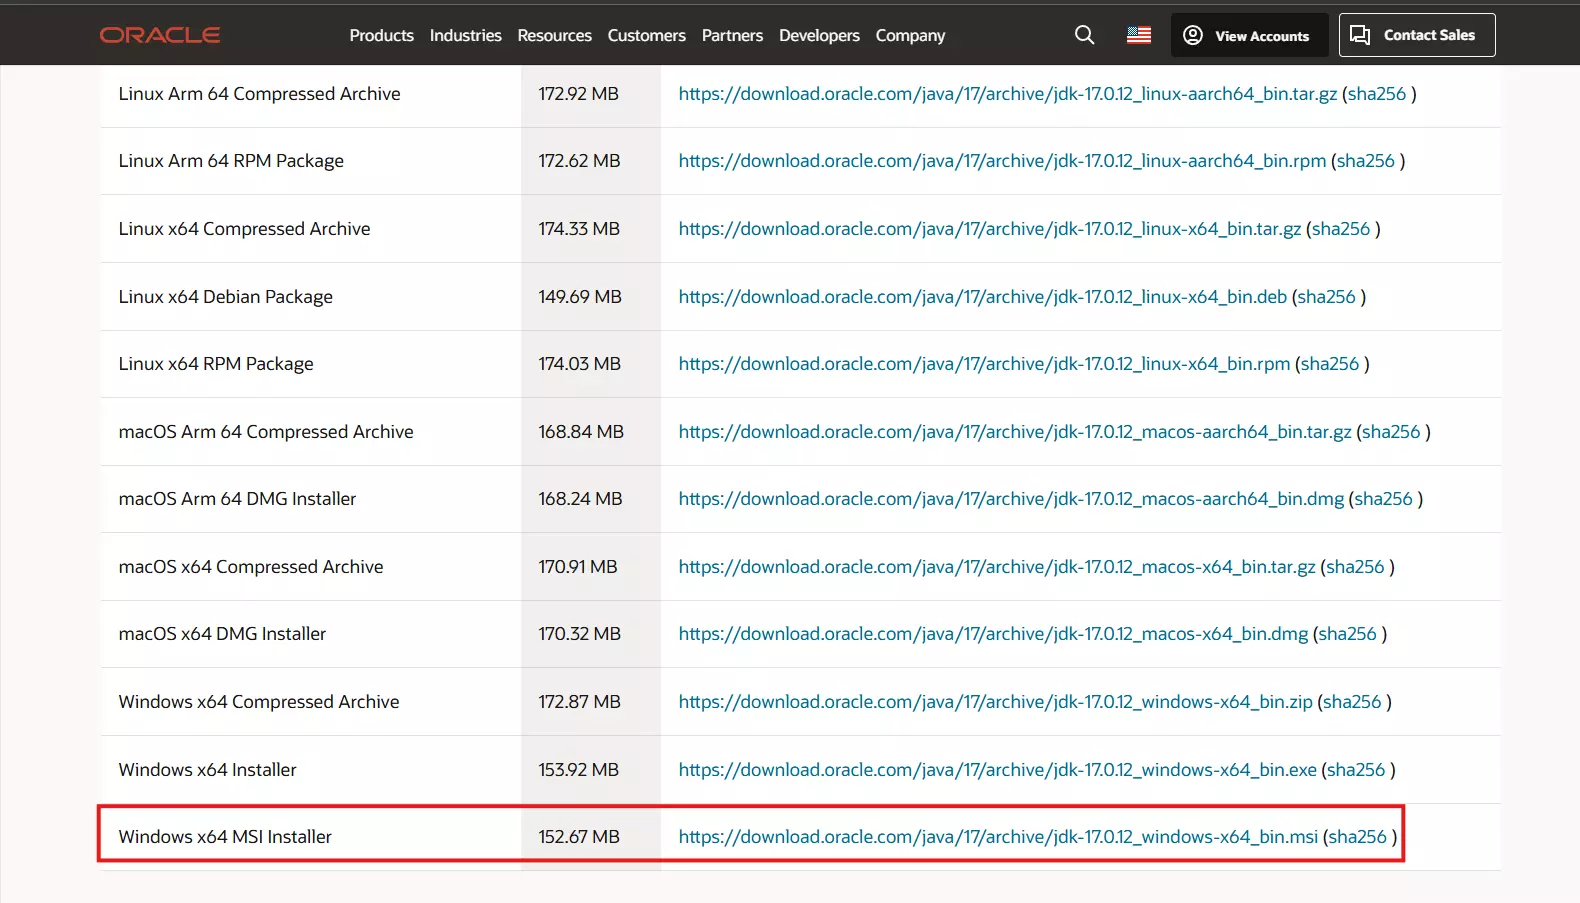Screen dimensions: 1580x903
Task: Open sha256 for macOS x64 Compressed Archive
Action: pyautogui.click(x=1355, y=567)
